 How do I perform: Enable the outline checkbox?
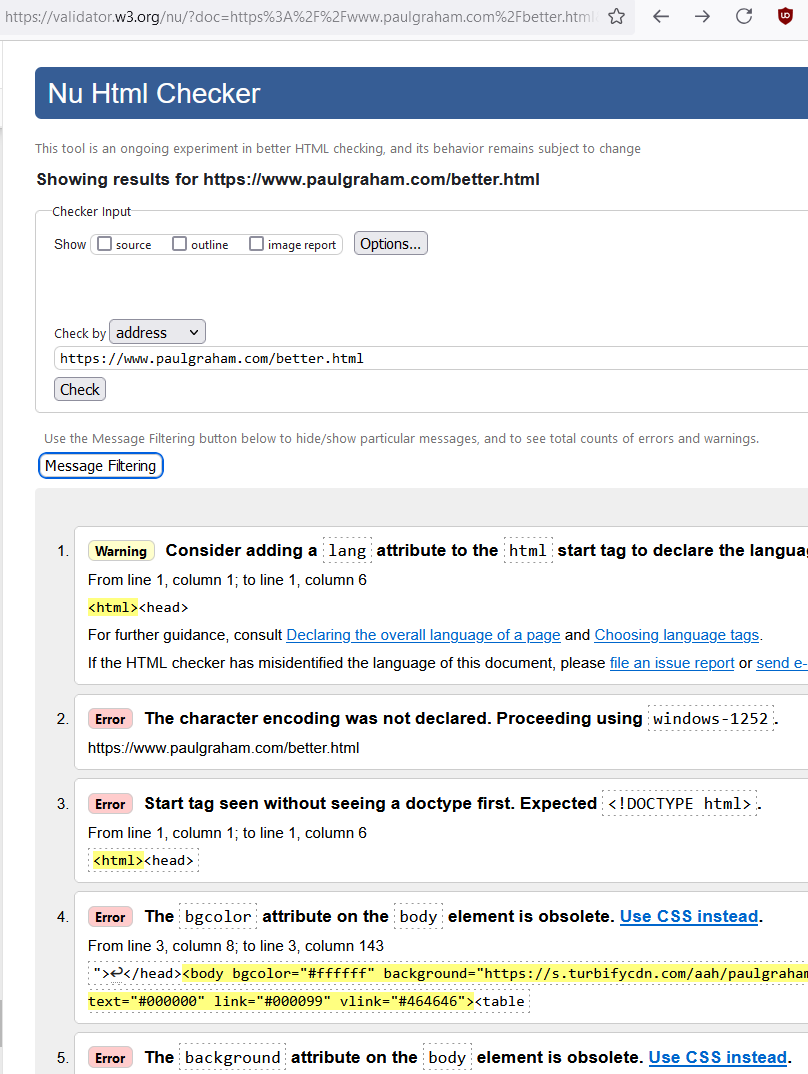179,244
